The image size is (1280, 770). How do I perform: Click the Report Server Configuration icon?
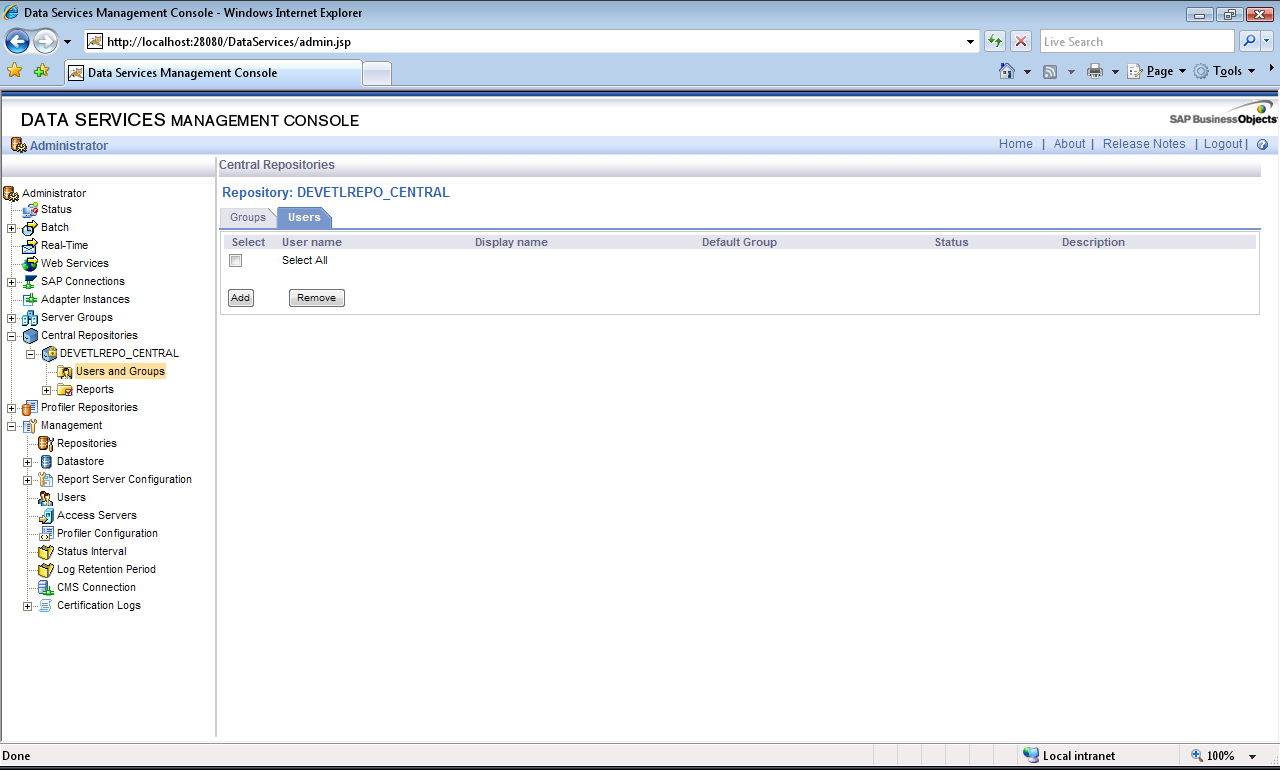46,480
